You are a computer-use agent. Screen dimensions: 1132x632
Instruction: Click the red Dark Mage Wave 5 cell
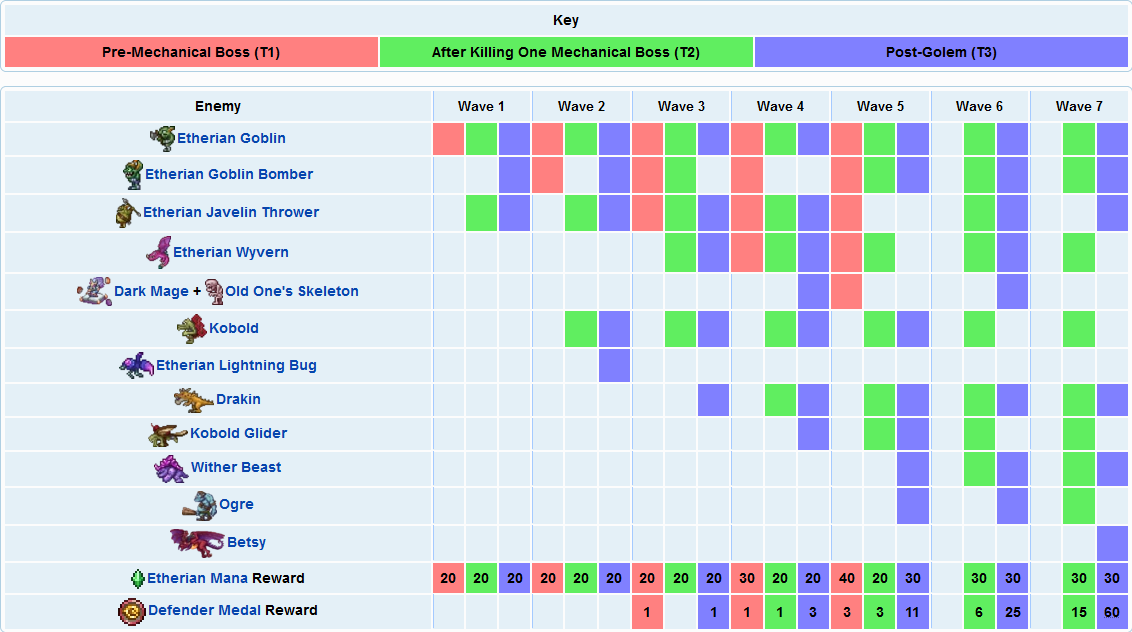847,291
